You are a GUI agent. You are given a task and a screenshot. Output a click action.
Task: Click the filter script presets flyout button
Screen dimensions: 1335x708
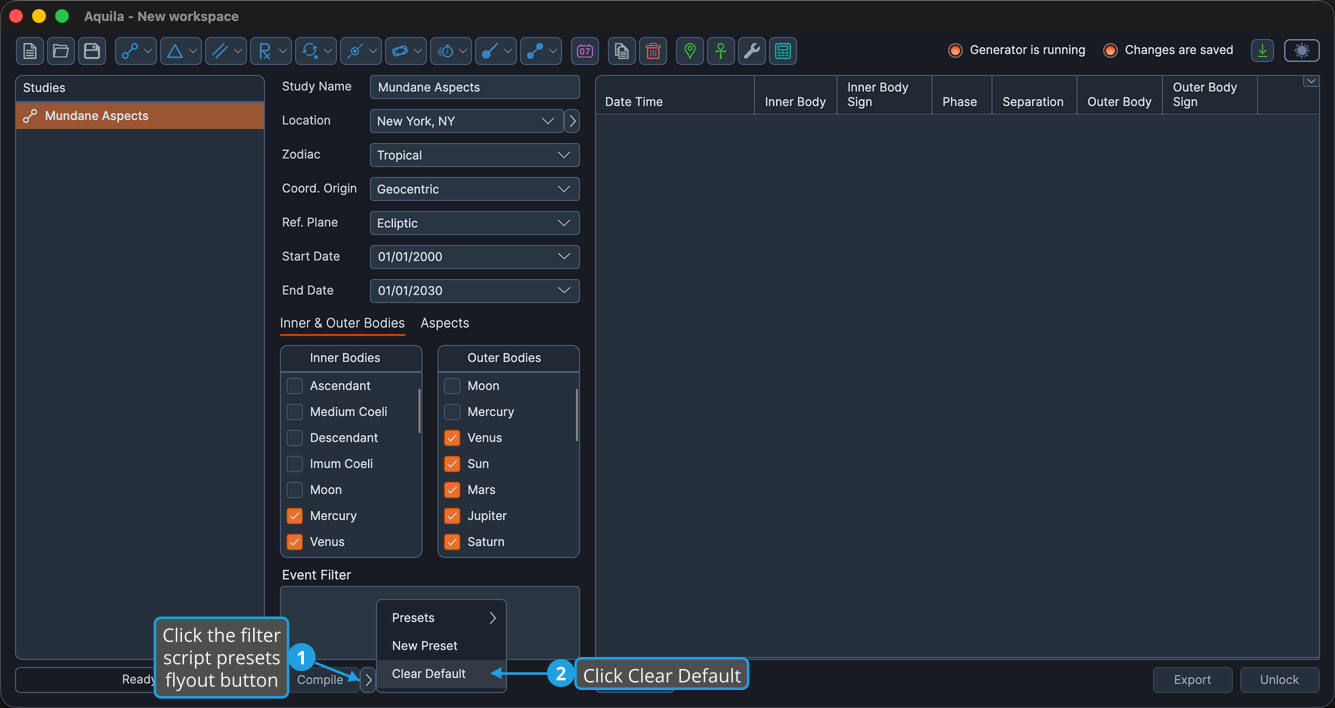[x=368, y=680]
